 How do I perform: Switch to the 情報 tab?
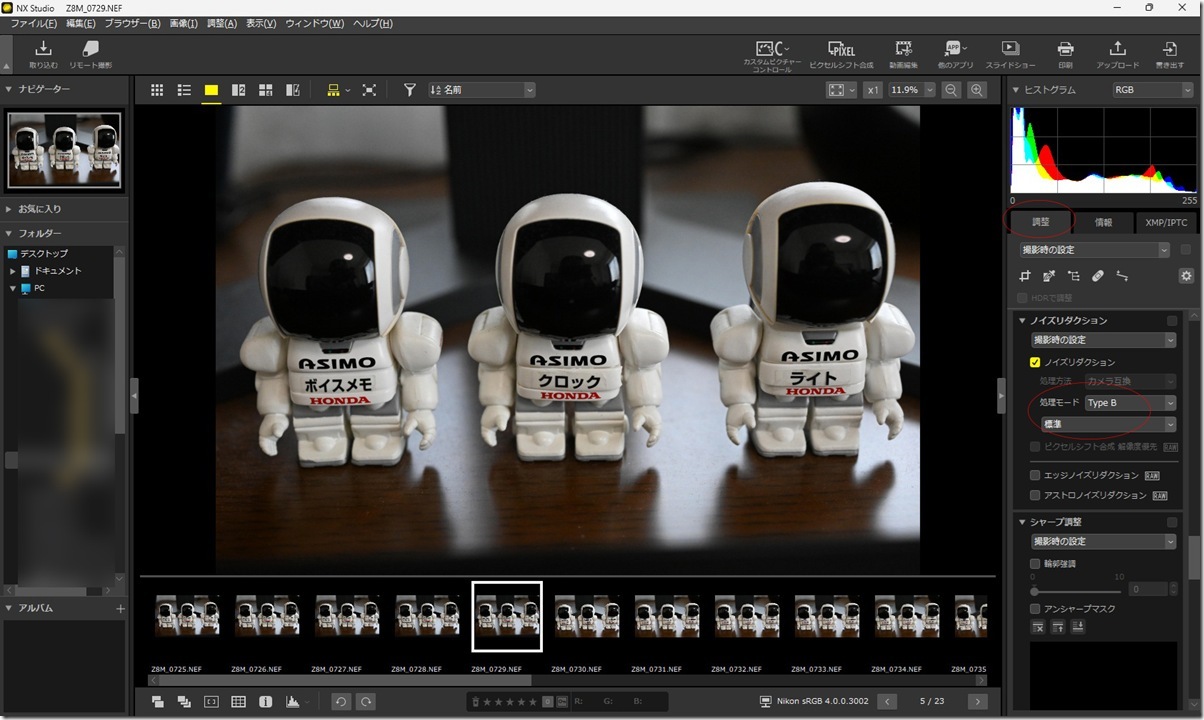tap(1103, 222)
